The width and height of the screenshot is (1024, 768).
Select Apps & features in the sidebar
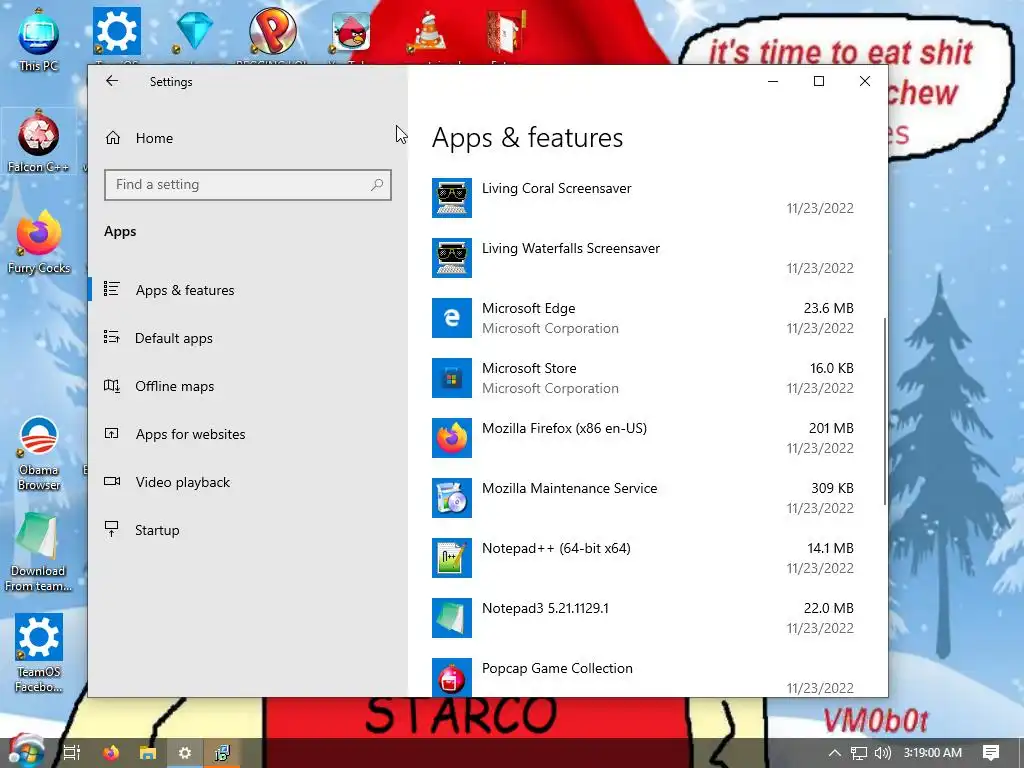[185, 290]
